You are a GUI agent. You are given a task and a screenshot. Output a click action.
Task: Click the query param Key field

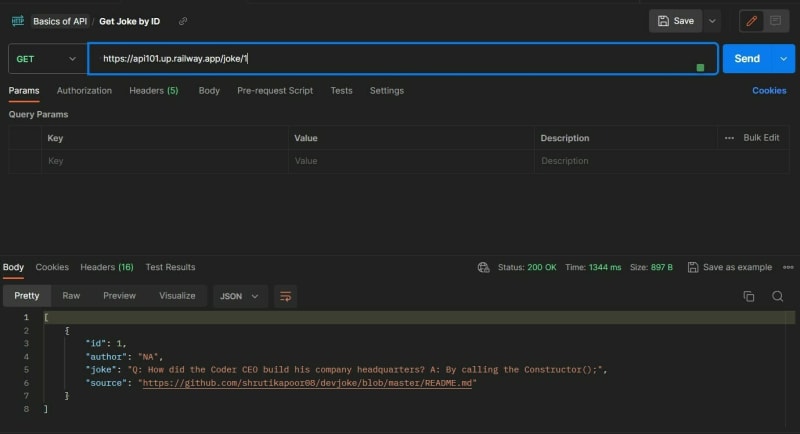pos(165,161)
